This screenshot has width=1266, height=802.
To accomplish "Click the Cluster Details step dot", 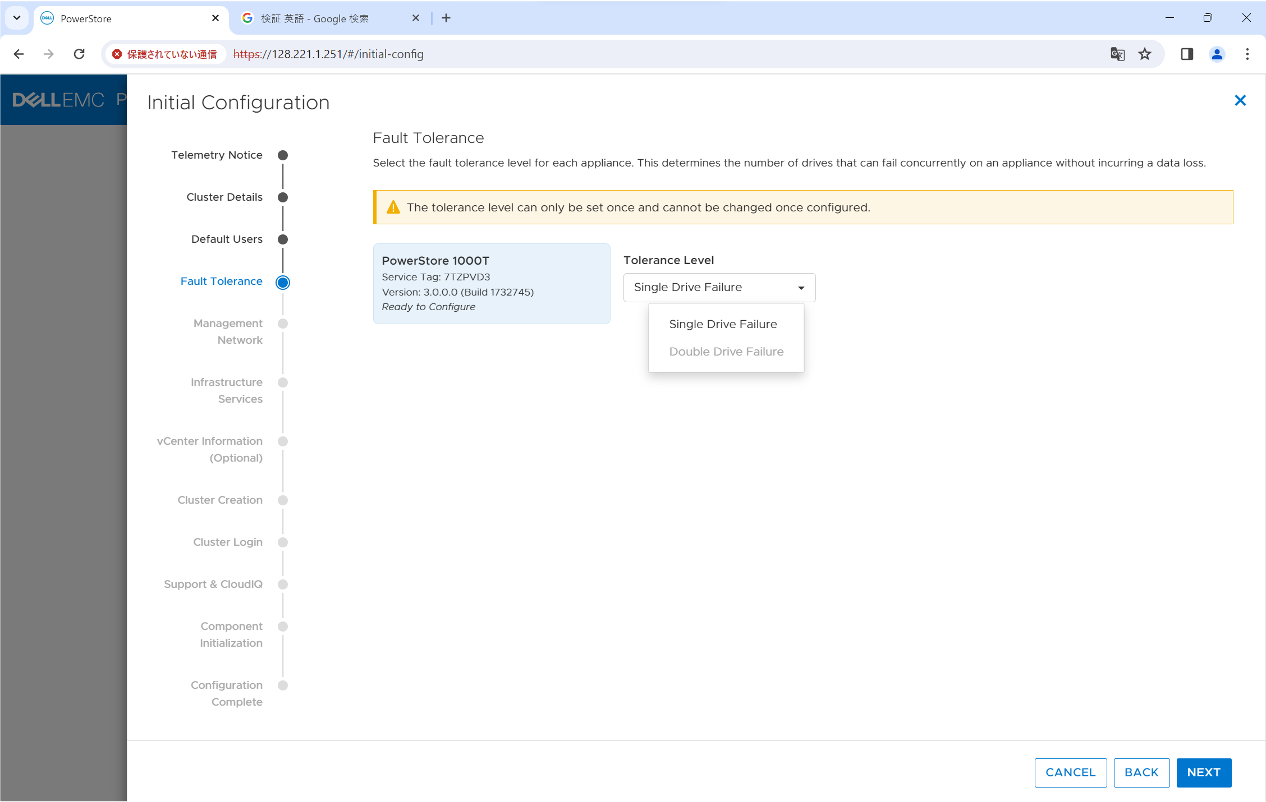I will tap(283, 197).
